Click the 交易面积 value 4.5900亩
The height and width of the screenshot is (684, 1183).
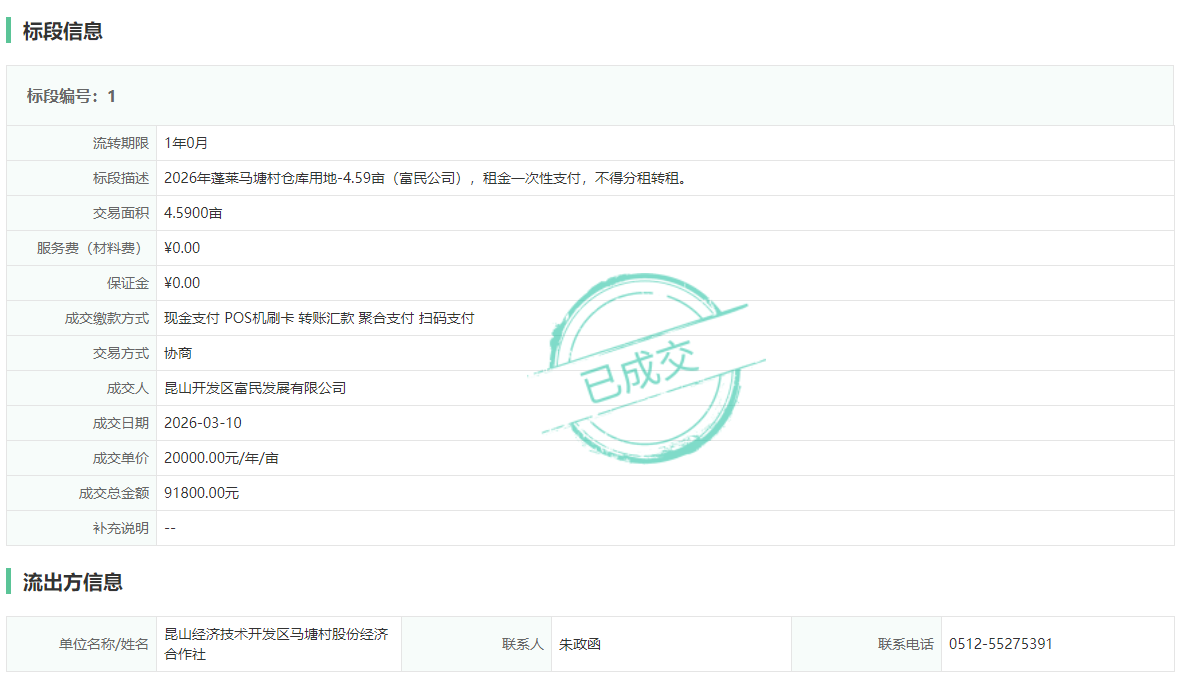(193, 213)
